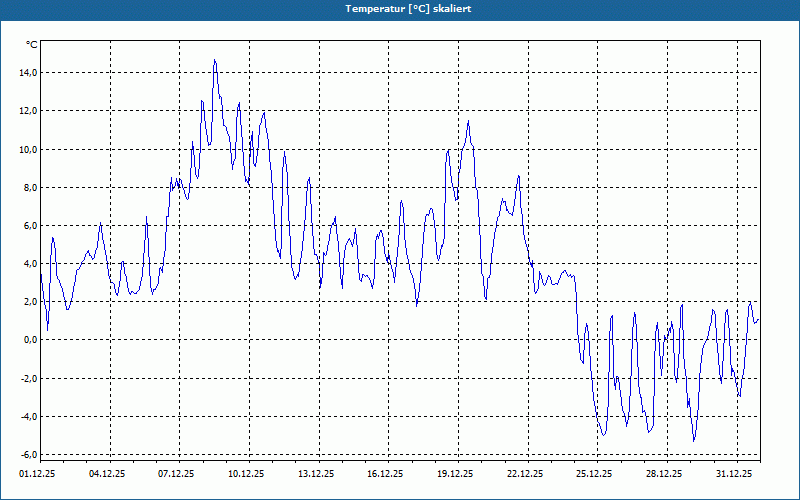
Task: Click the highest temperature peak above 14 °C
Action: click(215, 60)
